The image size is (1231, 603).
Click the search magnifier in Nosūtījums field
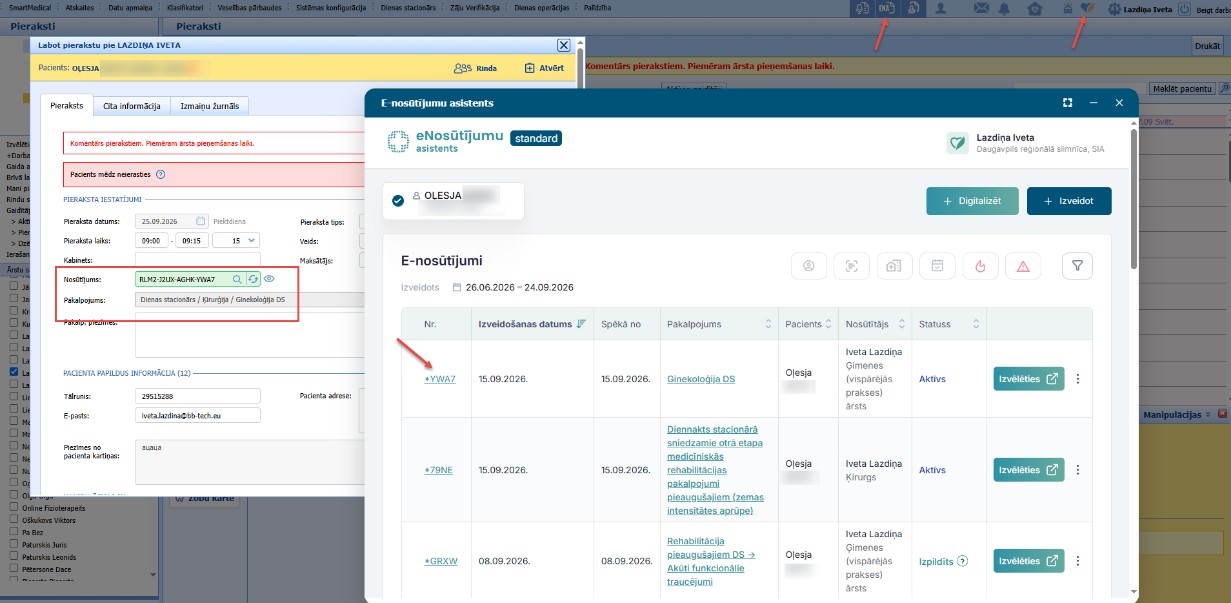pyautogui.click(x=237, y=279)
